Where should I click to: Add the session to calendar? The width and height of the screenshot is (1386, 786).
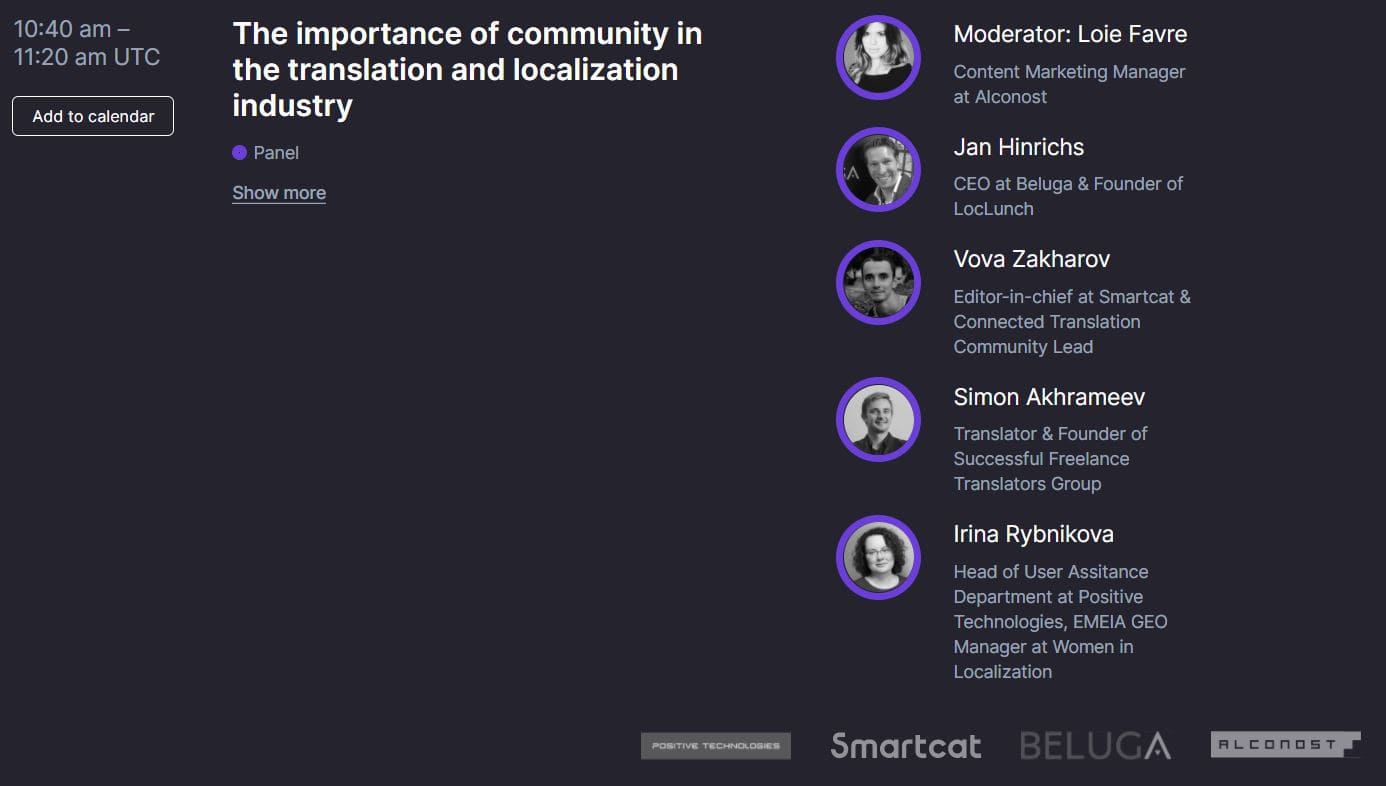[x=93, y=116]
